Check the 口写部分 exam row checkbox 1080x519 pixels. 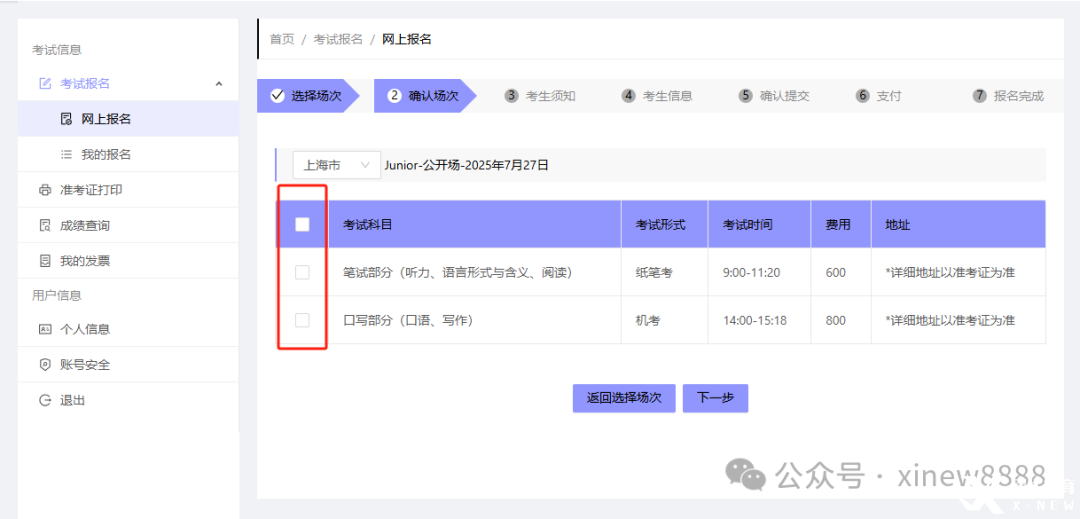click(x=302, y=320)
